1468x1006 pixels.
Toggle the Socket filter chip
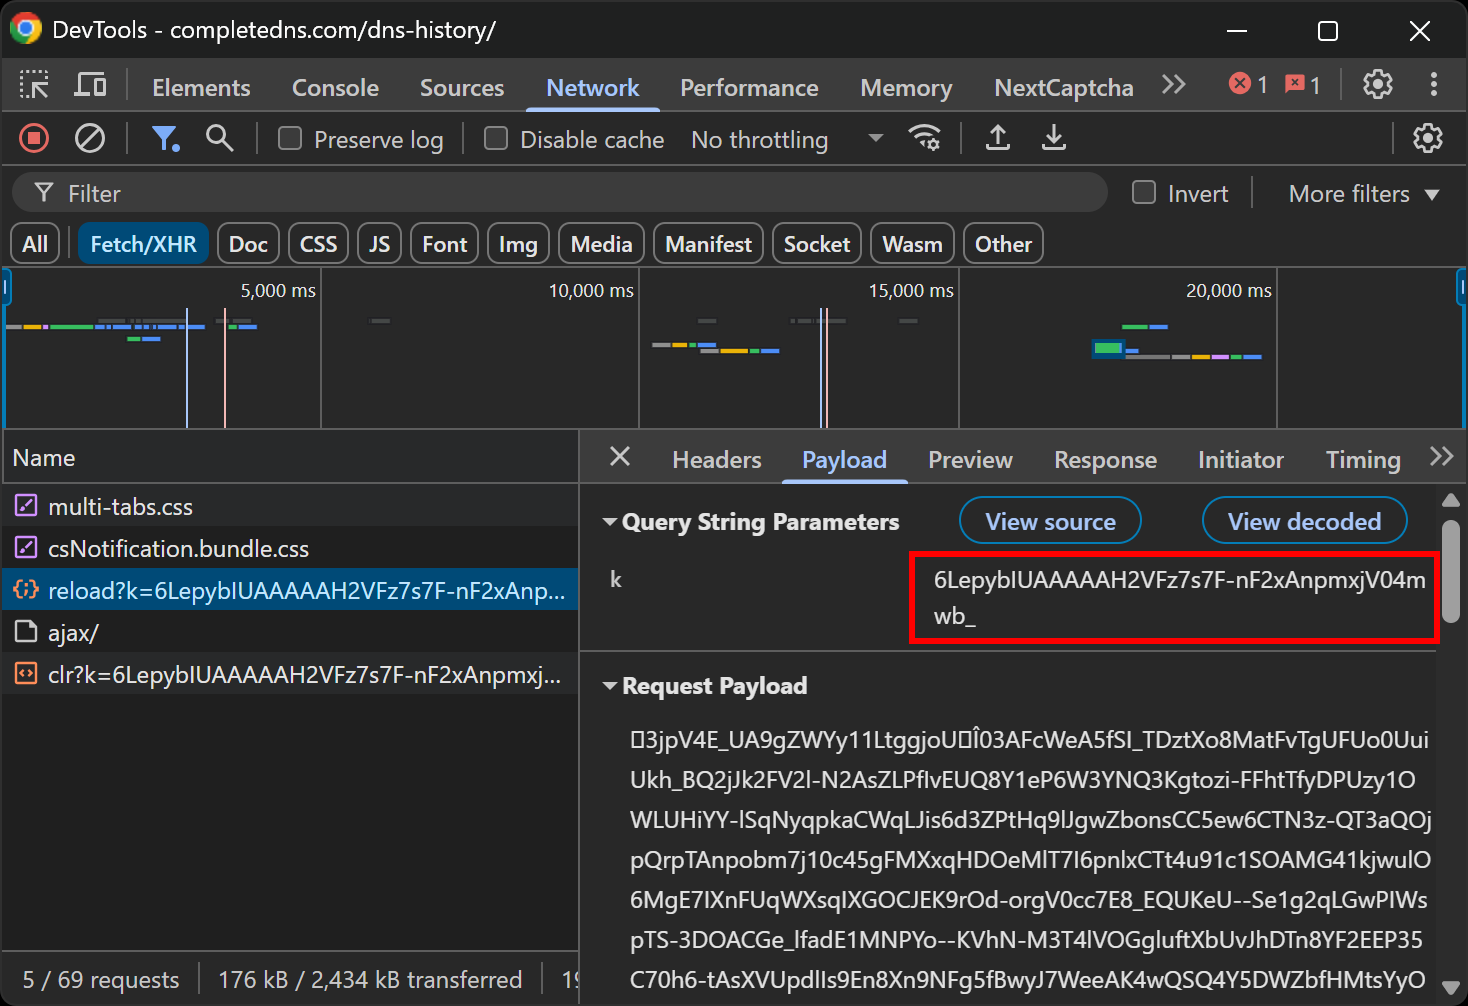coord(816,244)
